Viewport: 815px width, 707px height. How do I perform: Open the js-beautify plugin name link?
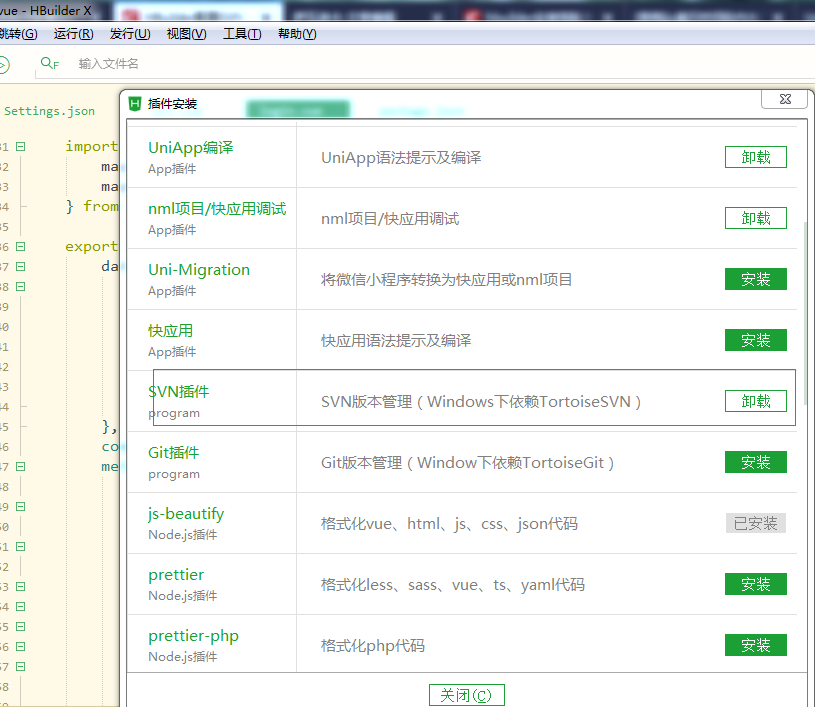tap(186, 514)
